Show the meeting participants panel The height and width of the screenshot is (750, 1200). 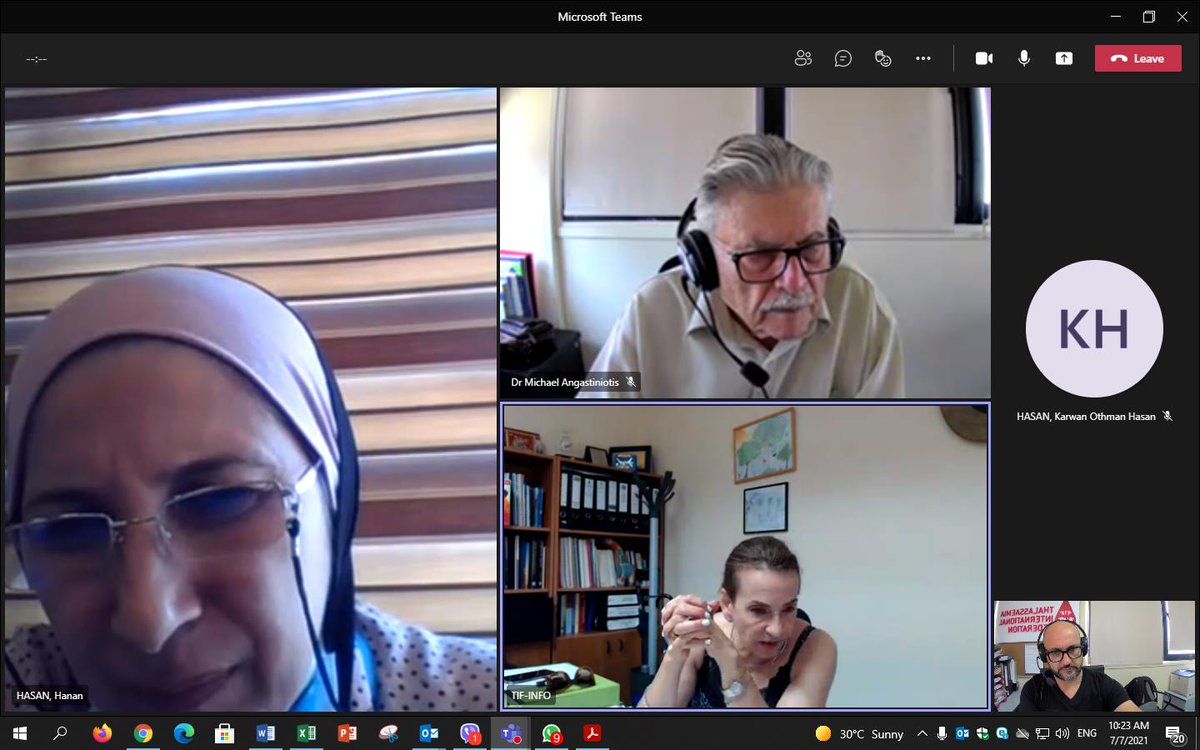[803, 58]
